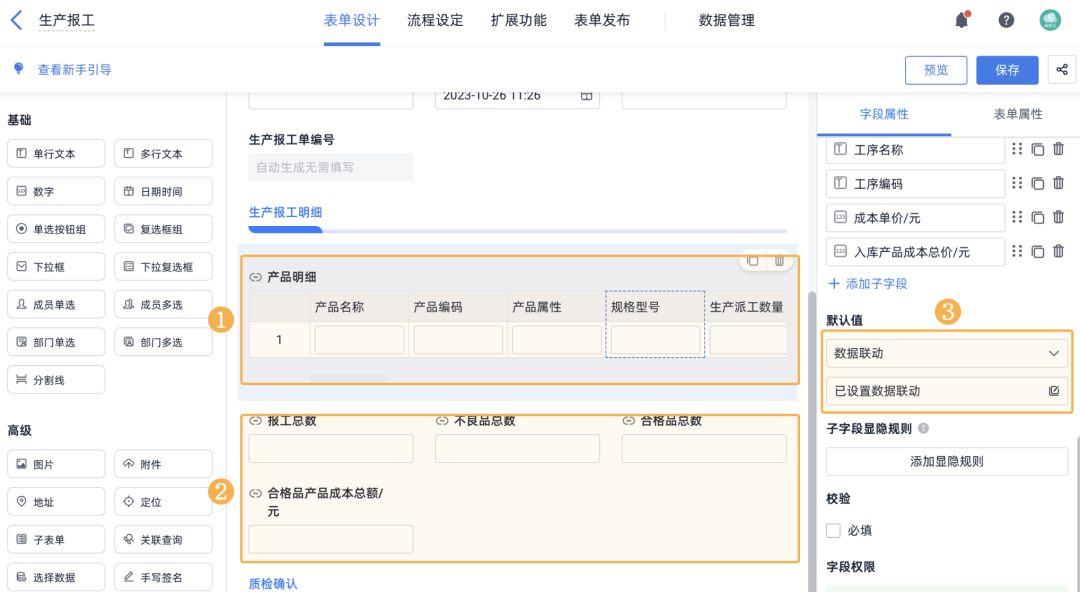This screenshot has height=592, width=1080.
Task: Edit the 已设置数据联动 setting icon
Action: coord(1054,391)
